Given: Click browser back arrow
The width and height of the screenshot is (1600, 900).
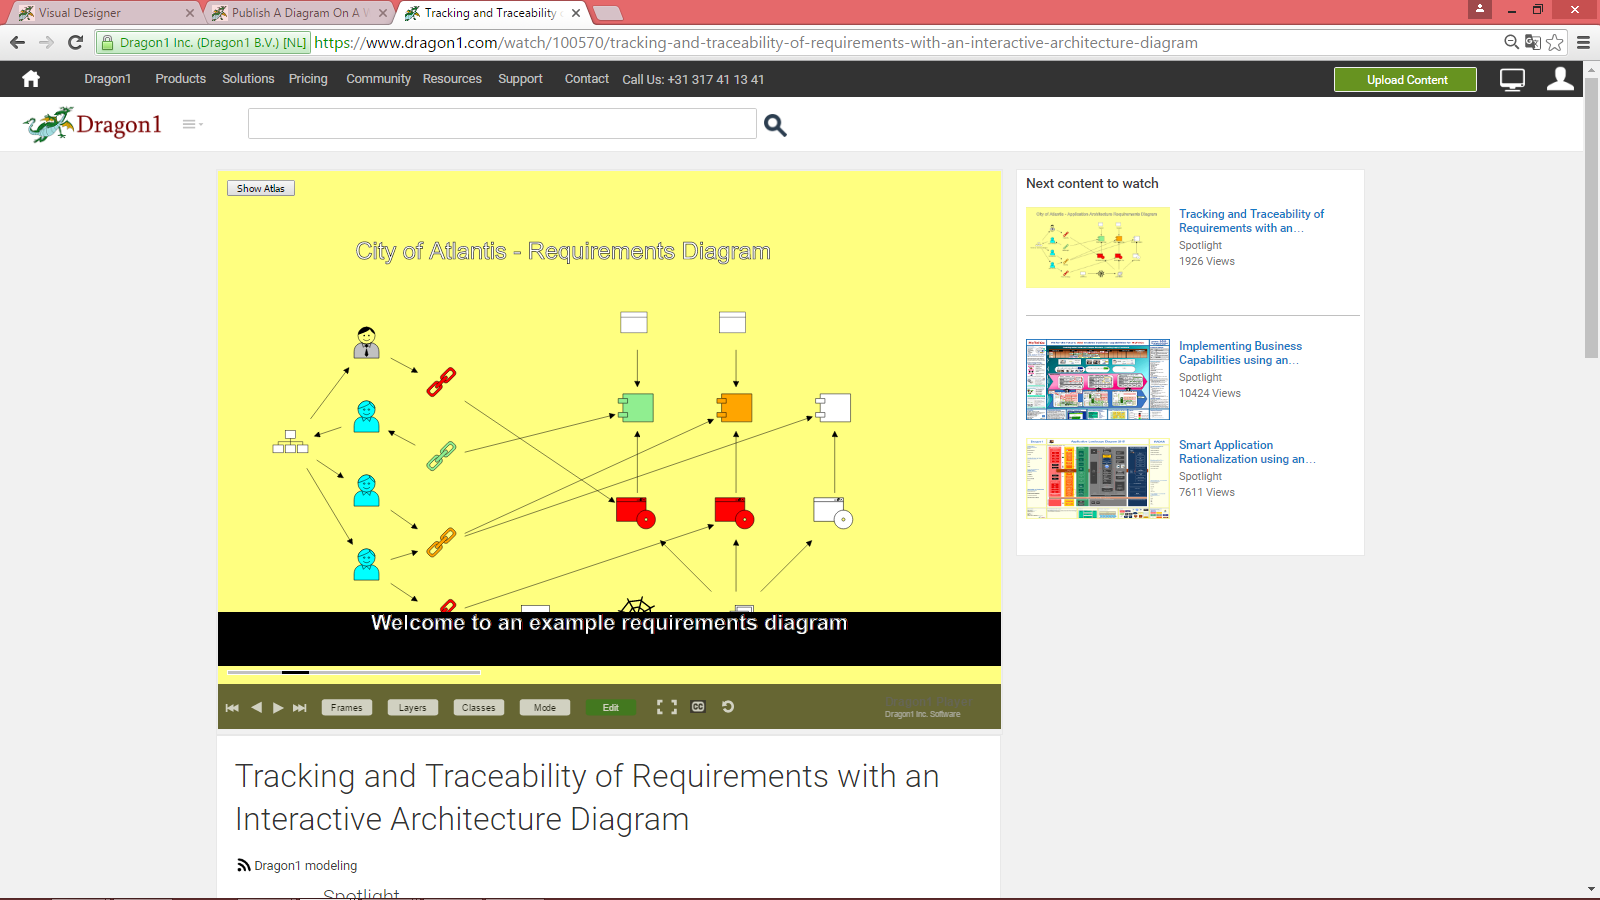Looking at the screenshot, I should point(17,42).
